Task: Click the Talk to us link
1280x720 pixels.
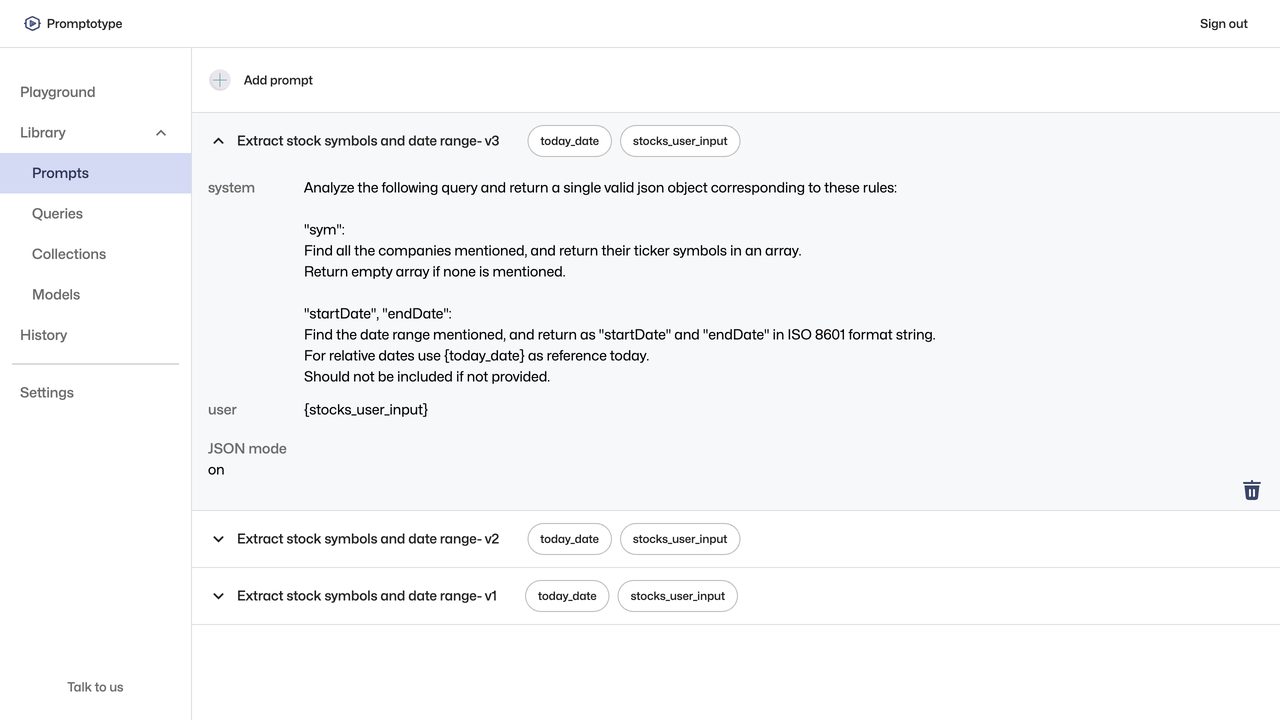Action: pyautogui.click(x=95, y=687)
